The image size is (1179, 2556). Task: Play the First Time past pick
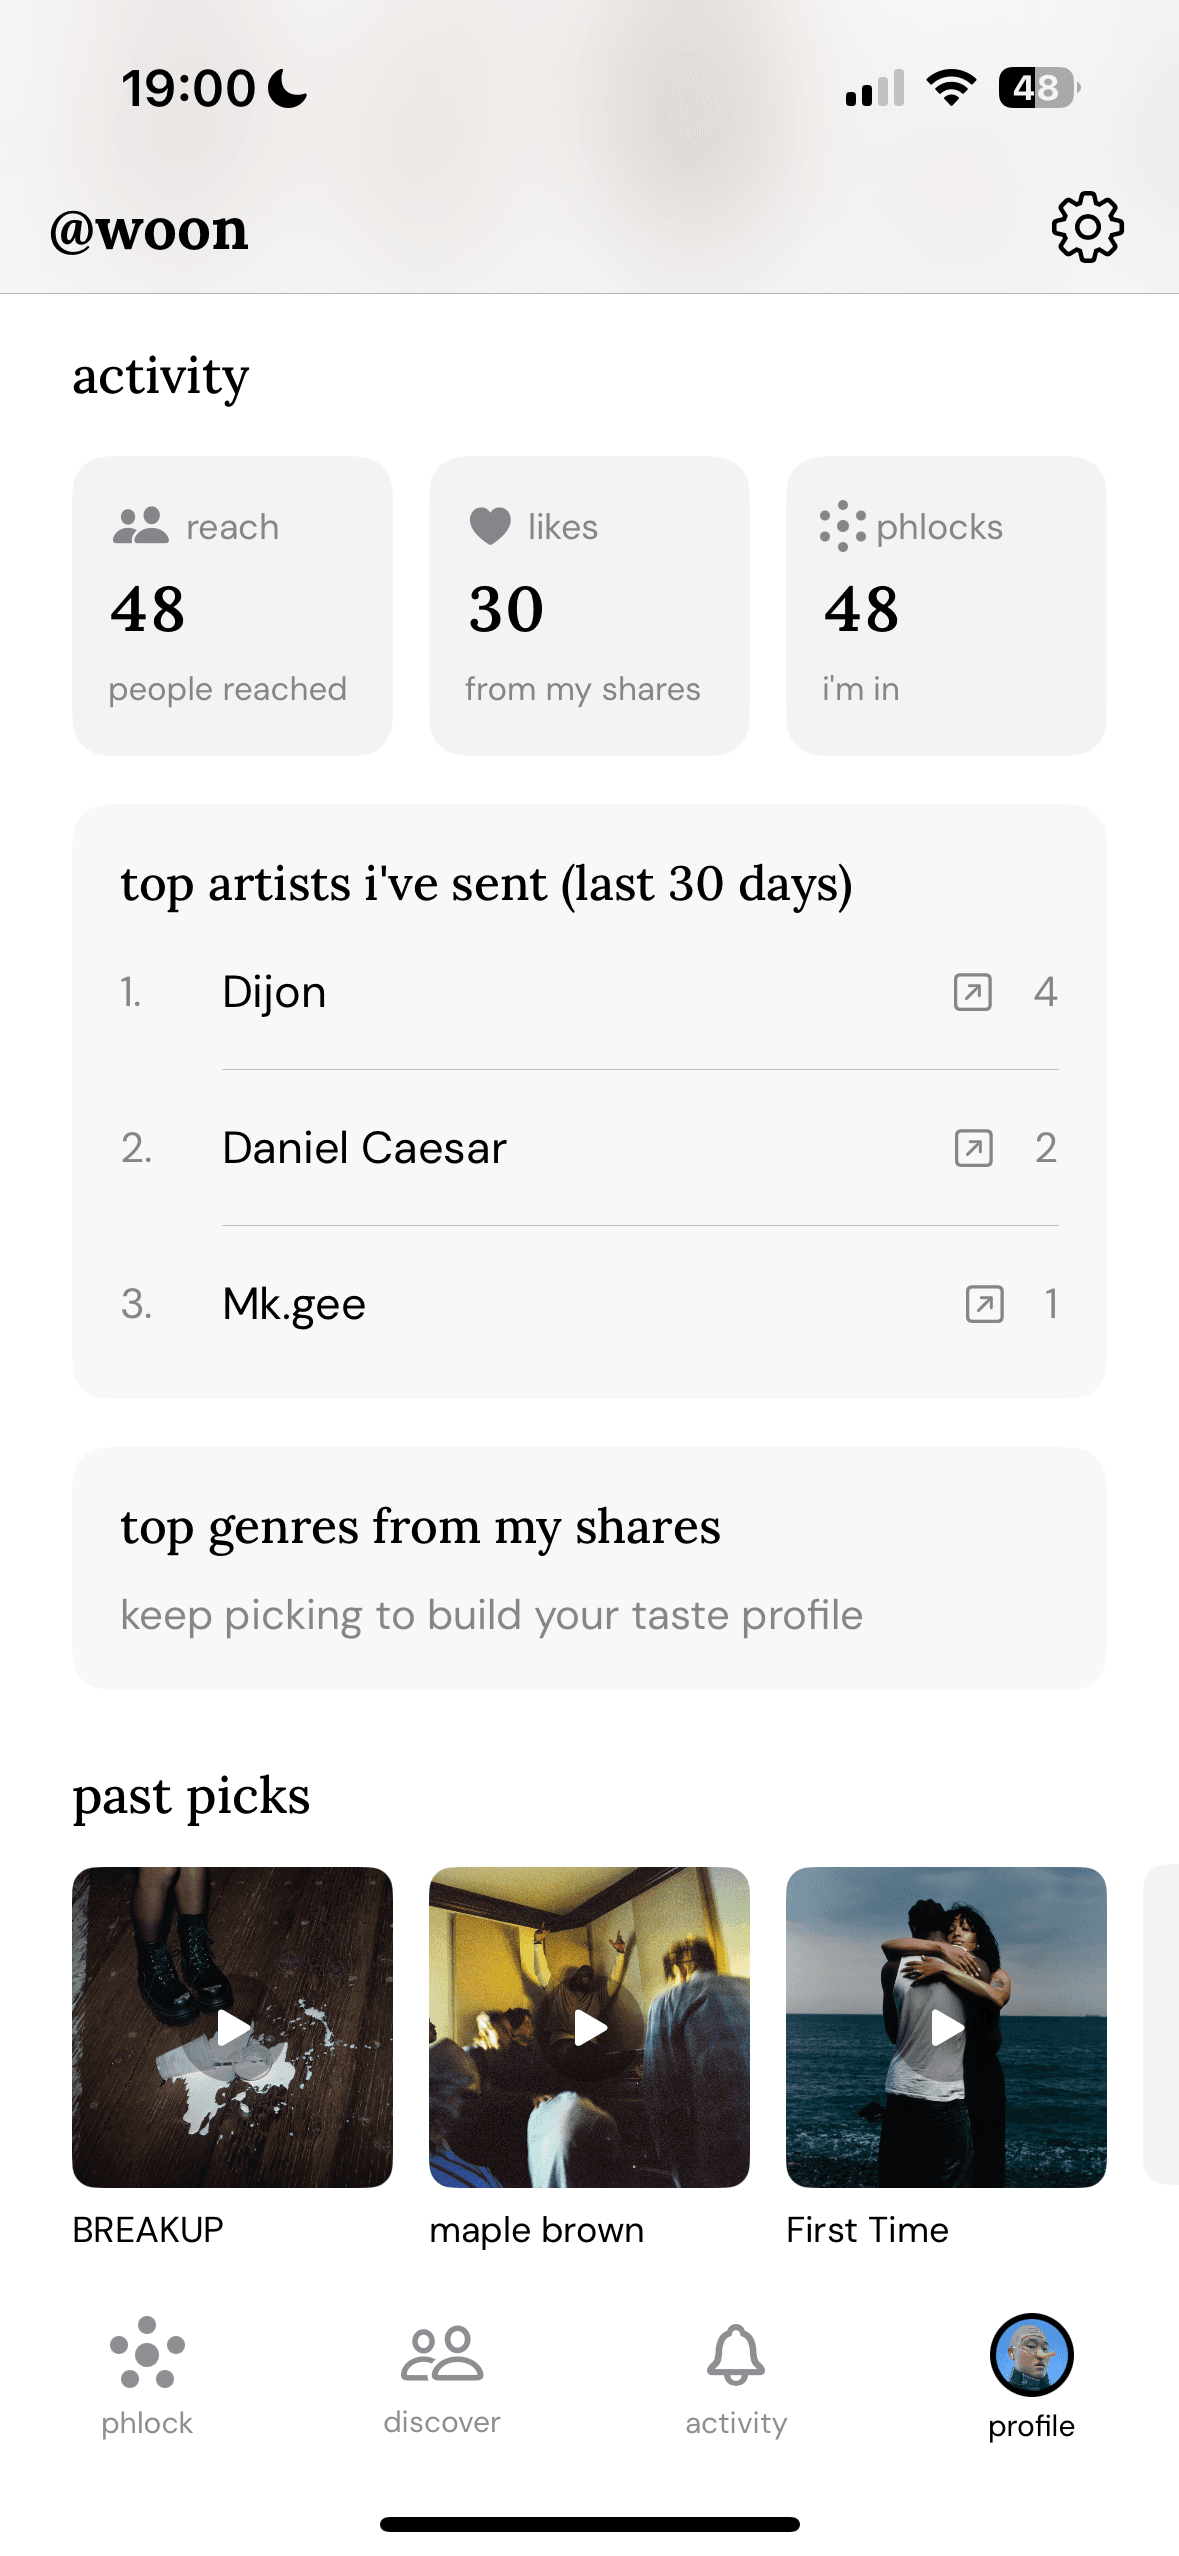point(946,2027)
